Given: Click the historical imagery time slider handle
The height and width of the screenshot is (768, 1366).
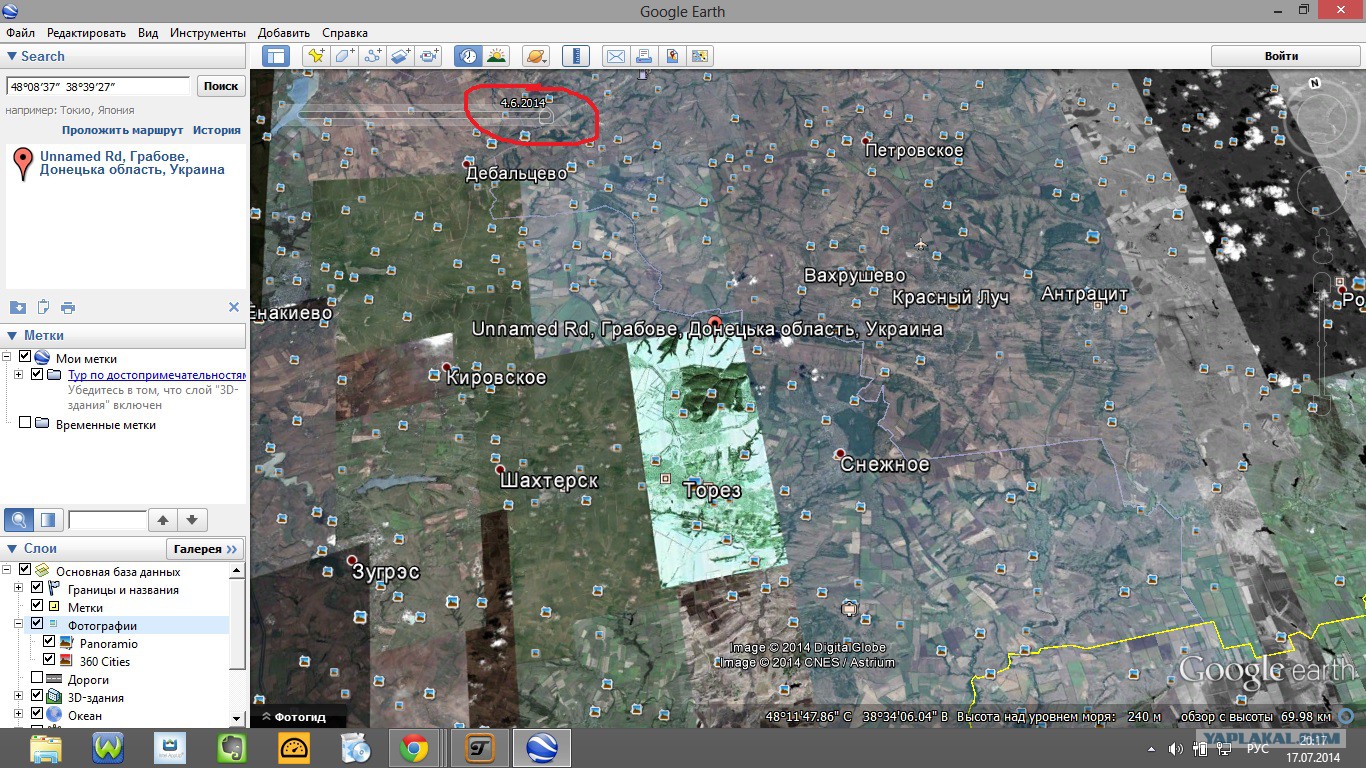Looking at the screenshot, I should pos(546,116).
